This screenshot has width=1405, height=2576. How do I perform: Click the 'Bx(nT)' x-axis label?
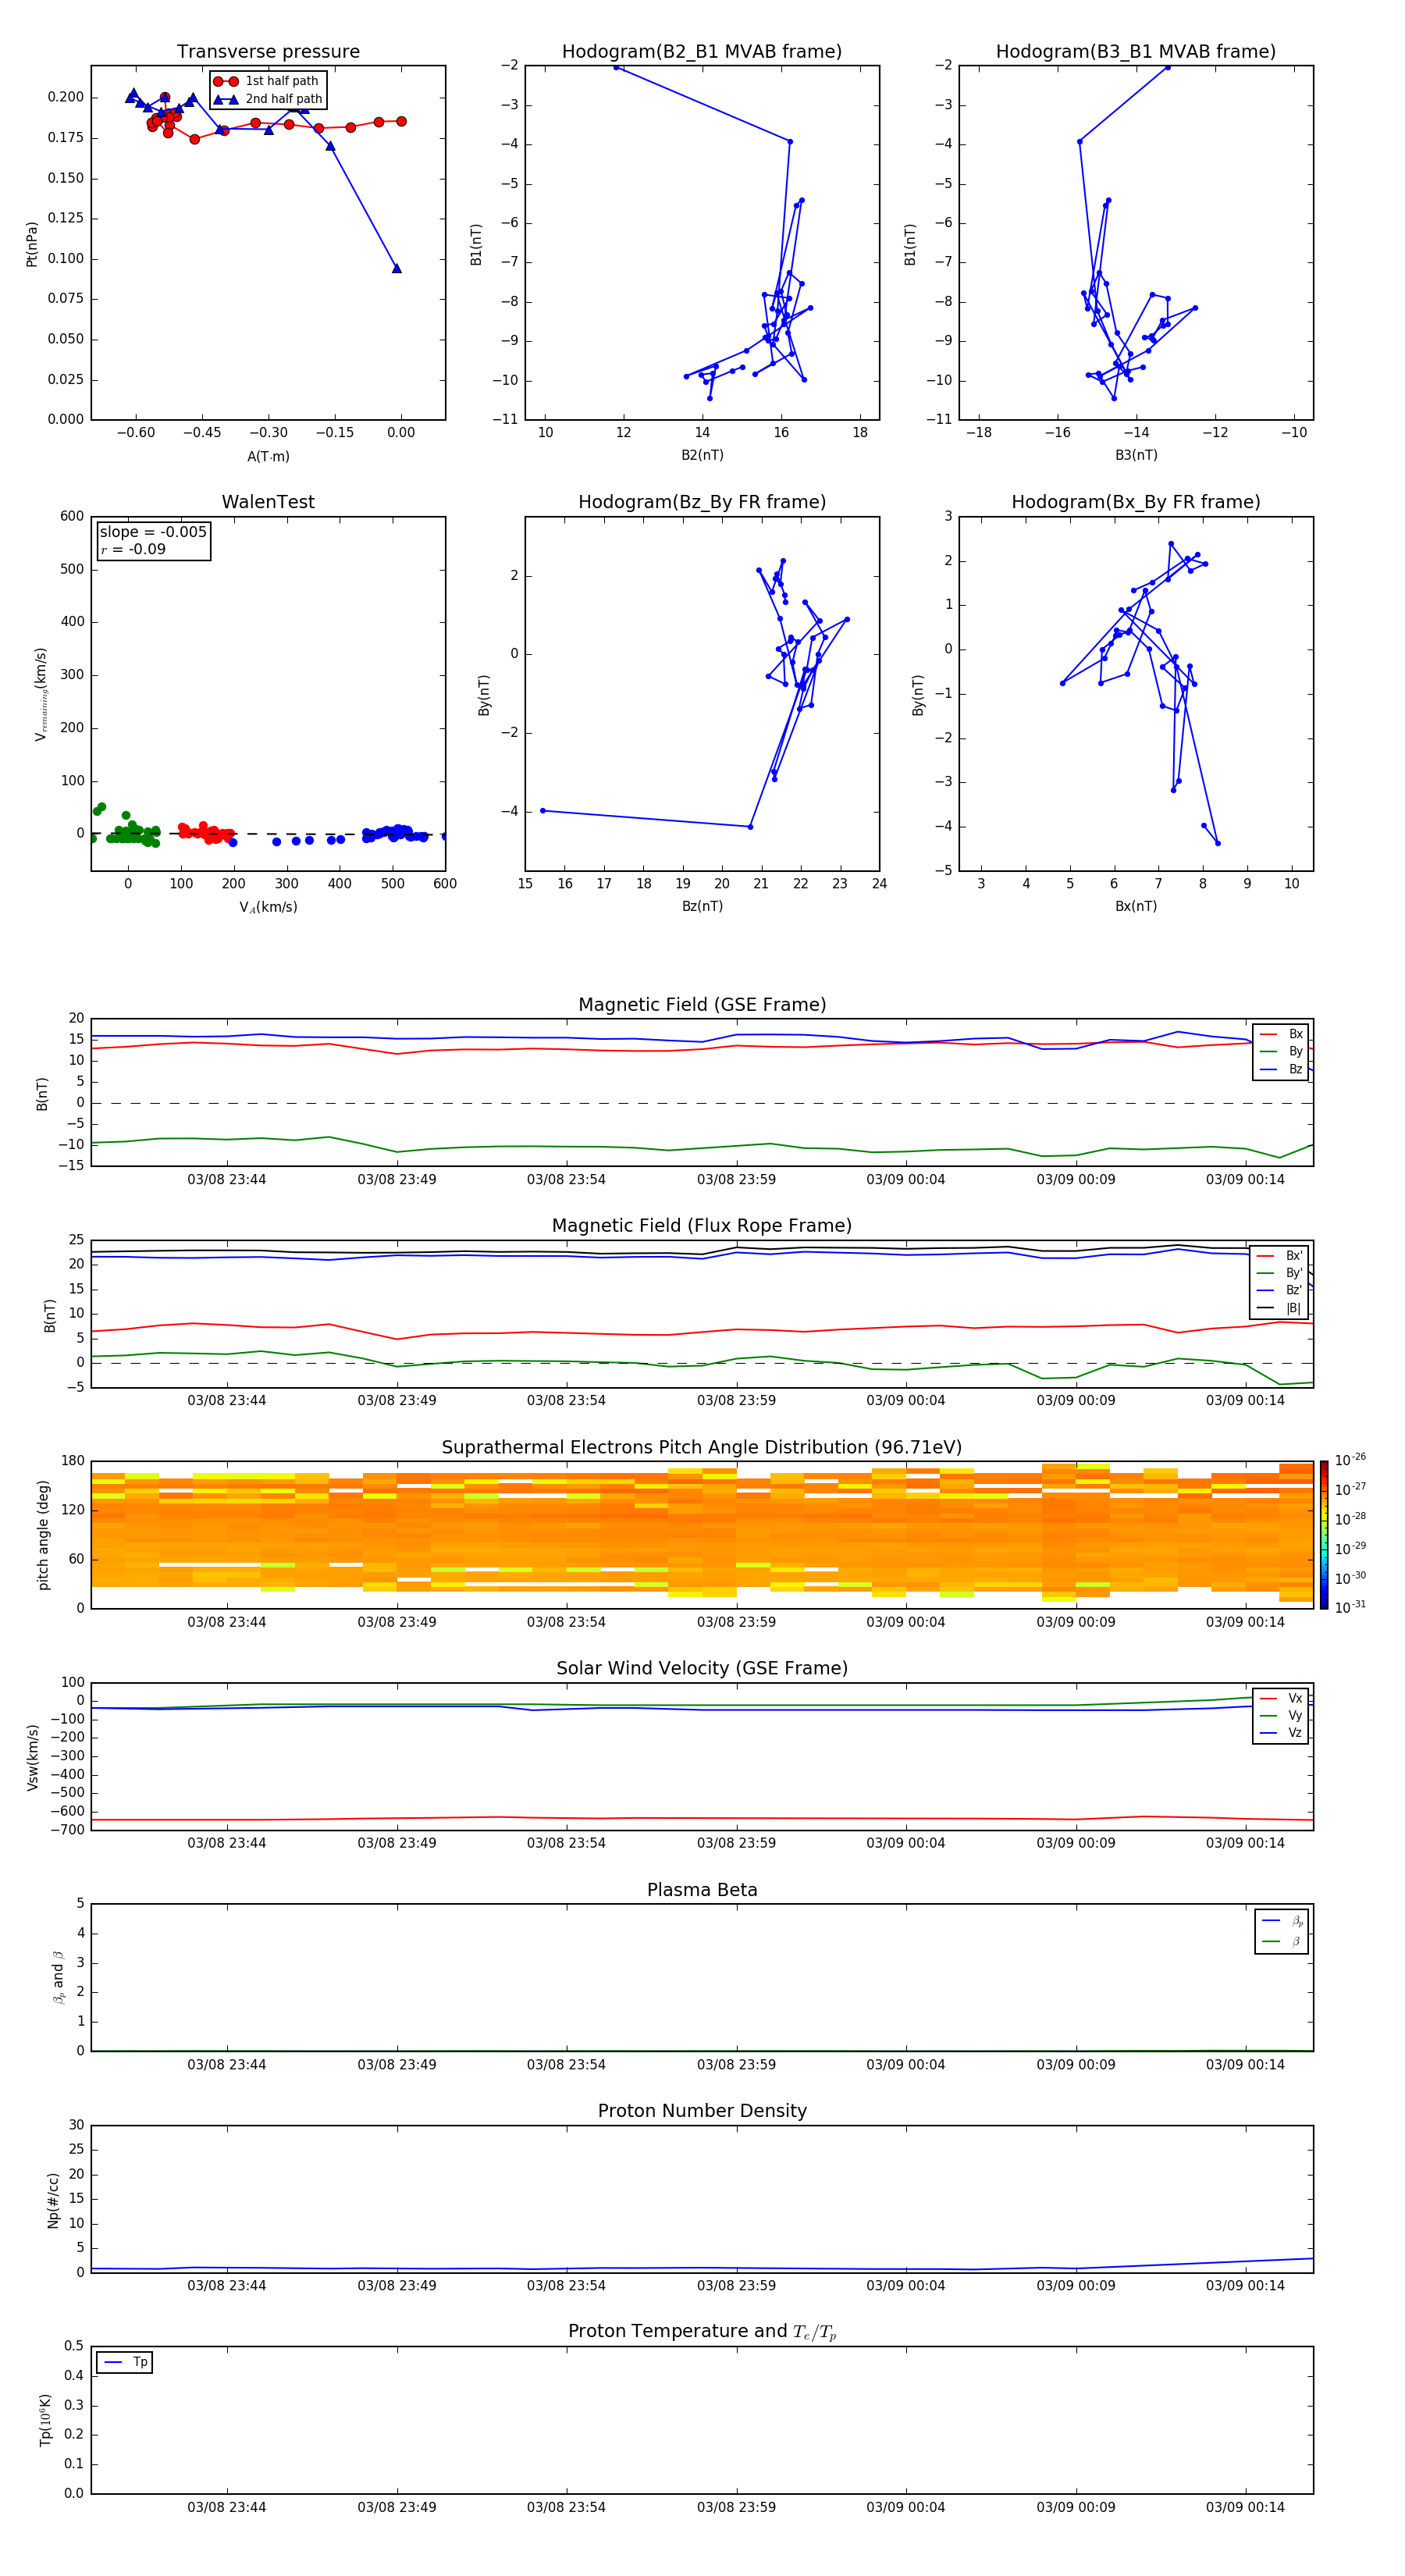1136,906
